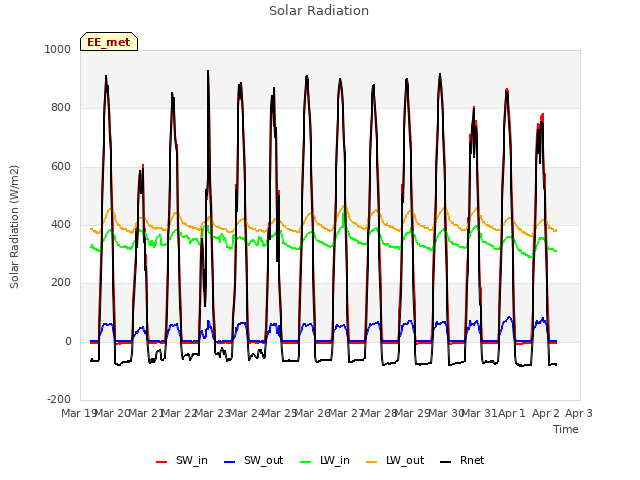Viewport: 640px width, 480px height.
Task: Click the y-axis label Solar Radiation (W/m2)
Action: pos(14,227)
